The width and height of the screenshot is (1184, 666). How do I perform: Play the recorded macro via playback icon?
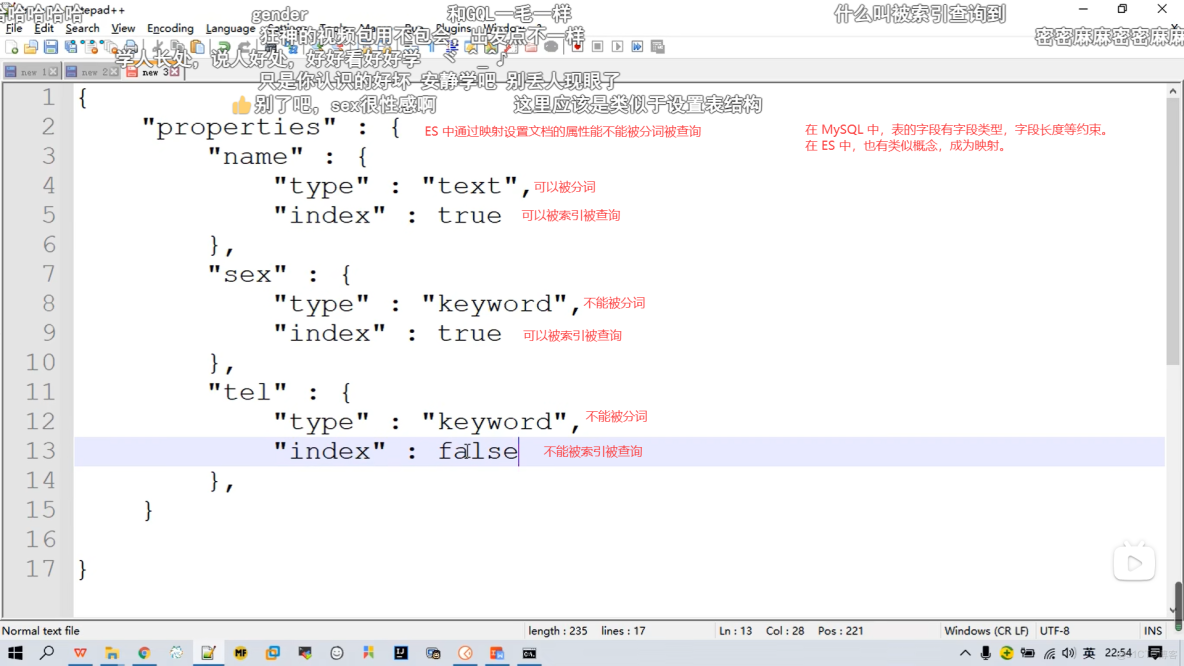pyautogui.click(x=617, y=46)
